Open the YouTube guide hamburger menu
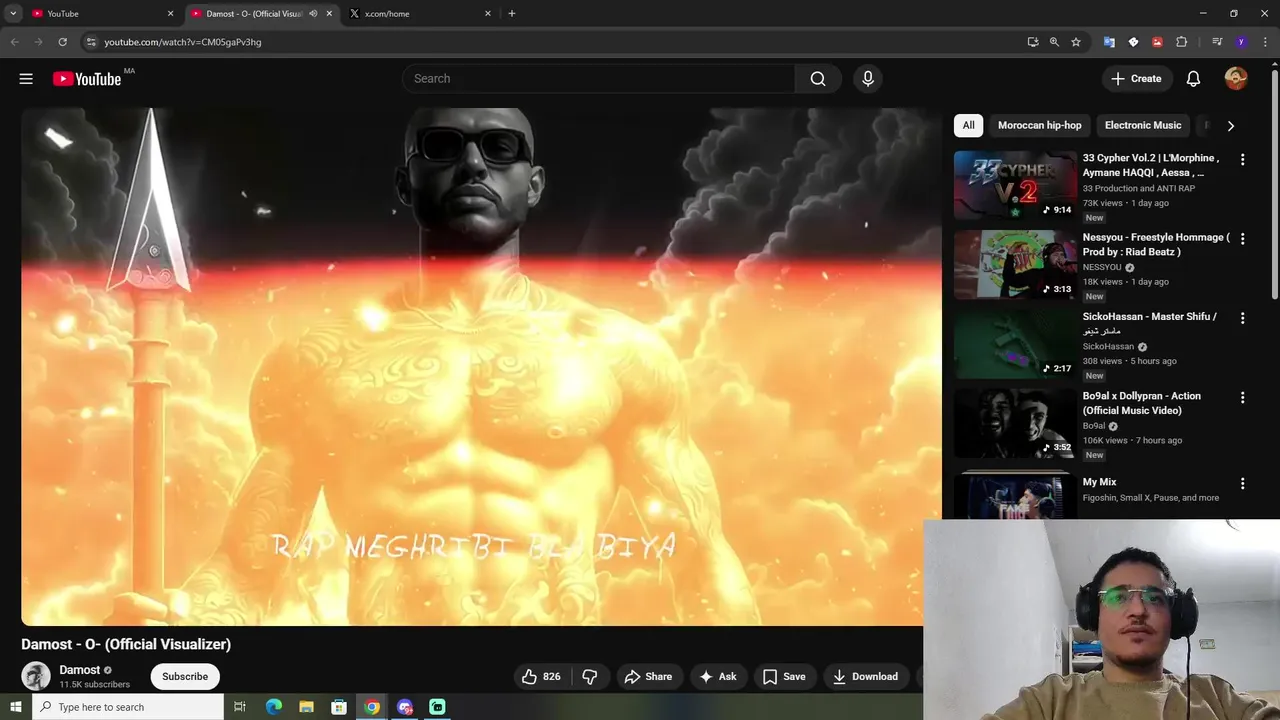This screenshot has width=1280, height=720. point(26,79)
